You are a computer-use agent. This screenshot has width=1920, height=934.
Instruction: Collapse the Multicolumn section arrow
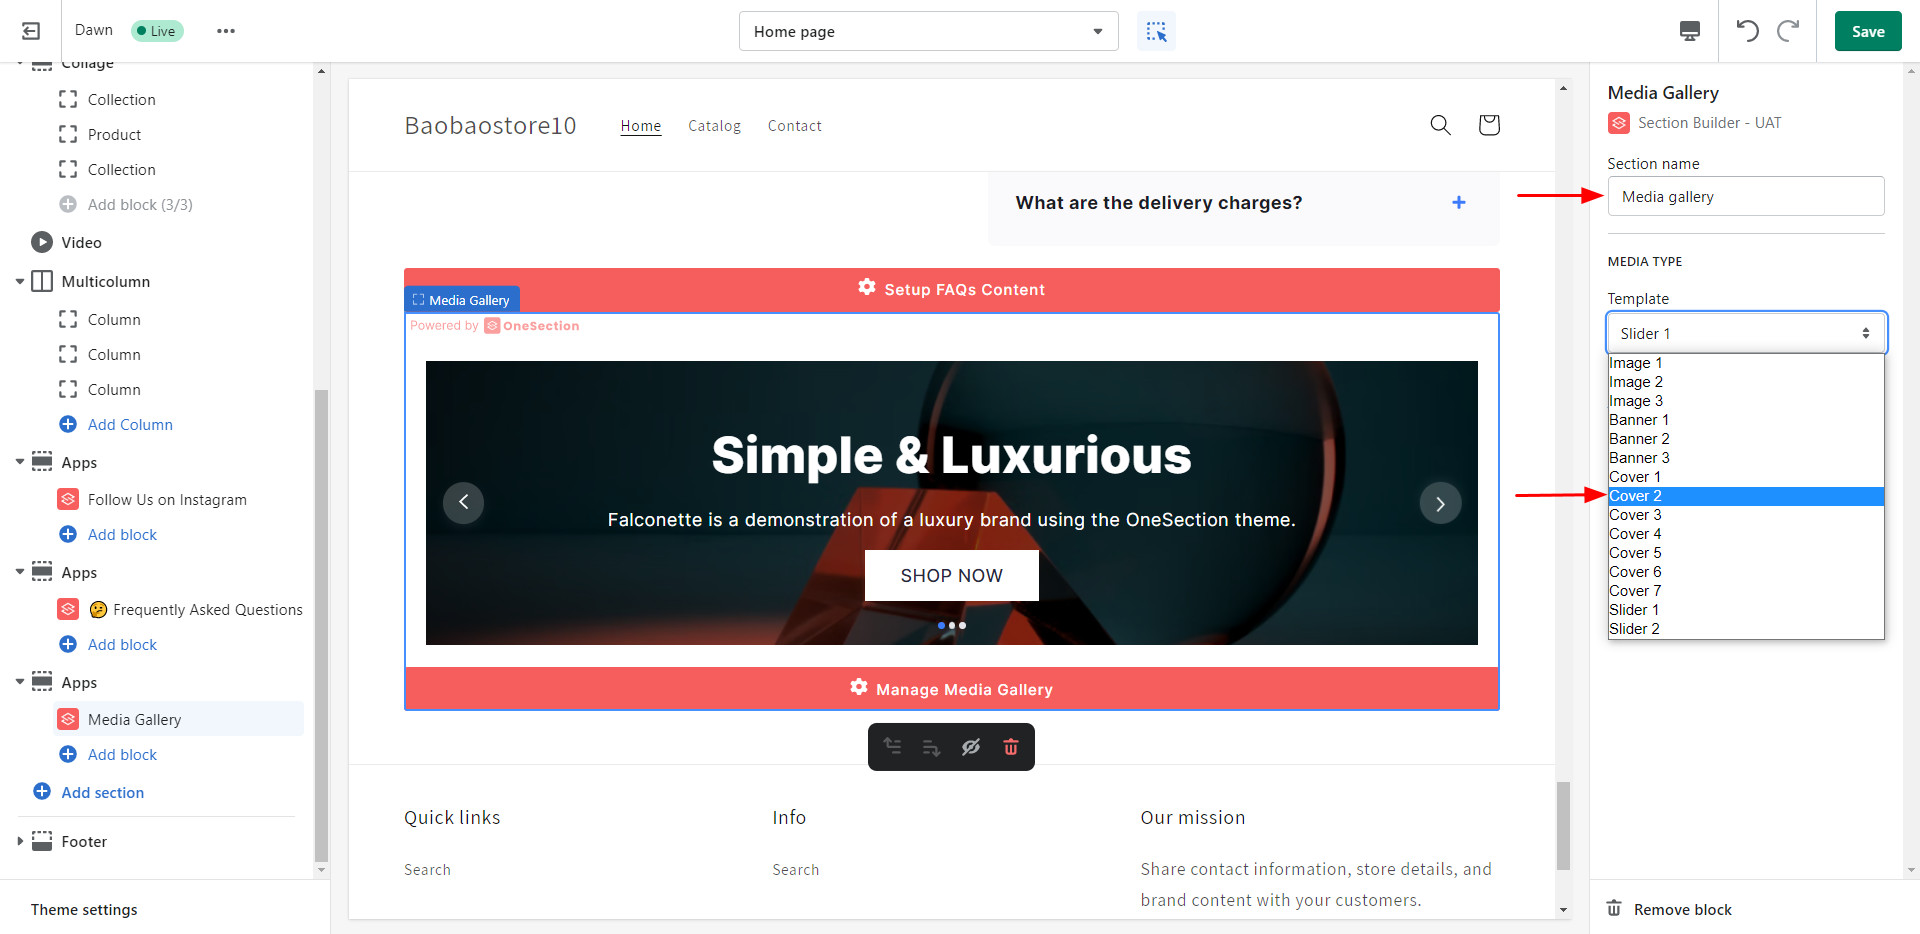click(19, 282)
